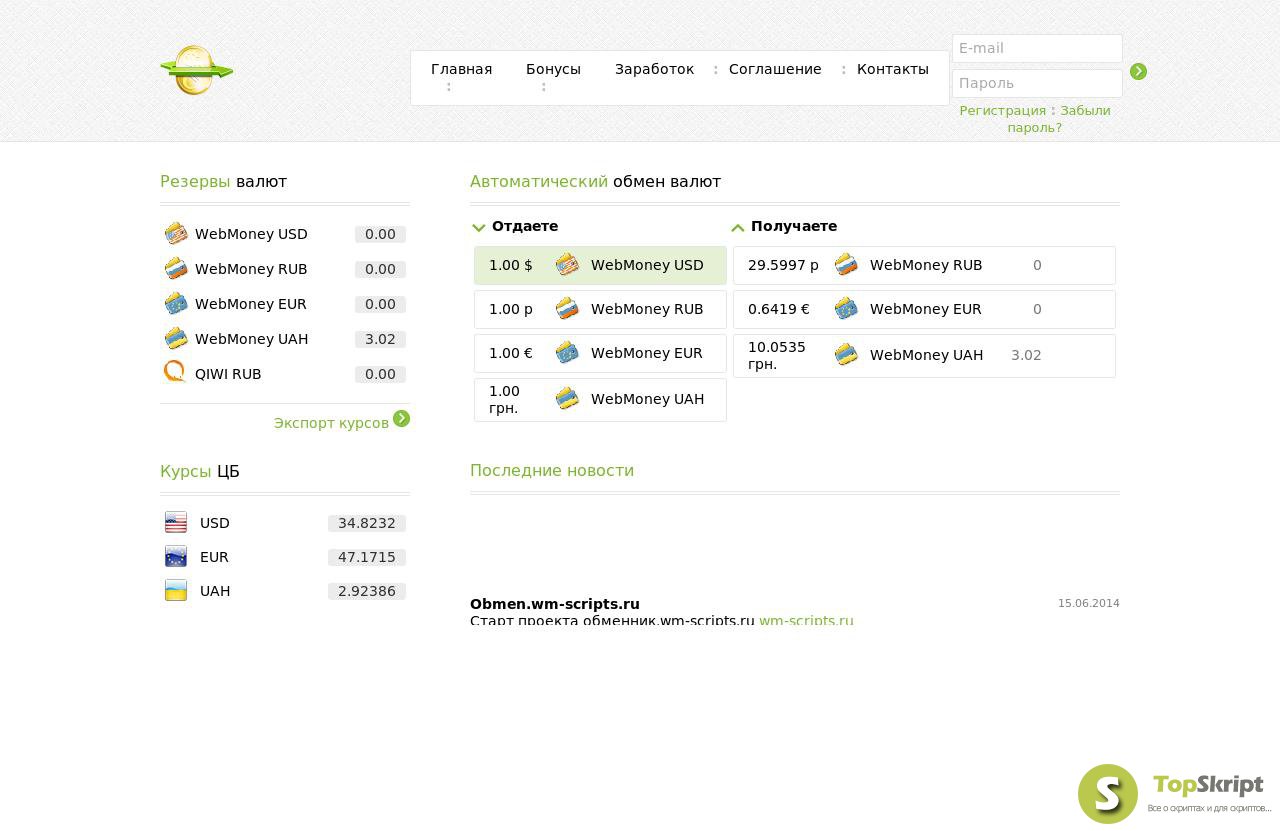Click the 34.8232 USD rate value
This screenshot has height=831, width=1280.
tap(367, 523)
